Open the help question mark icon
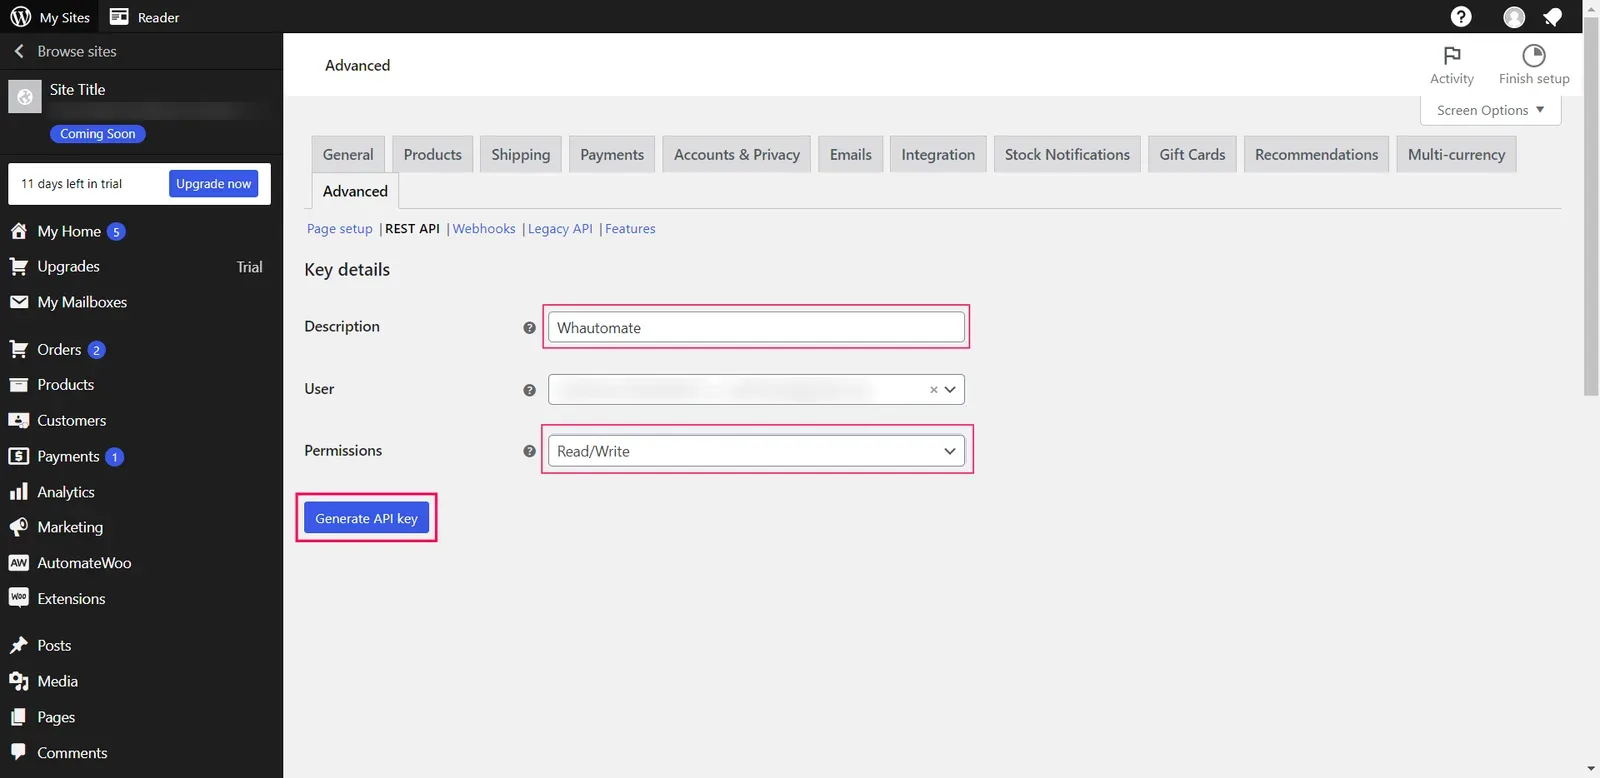 pyautogui.click(x=1461, y=17)
